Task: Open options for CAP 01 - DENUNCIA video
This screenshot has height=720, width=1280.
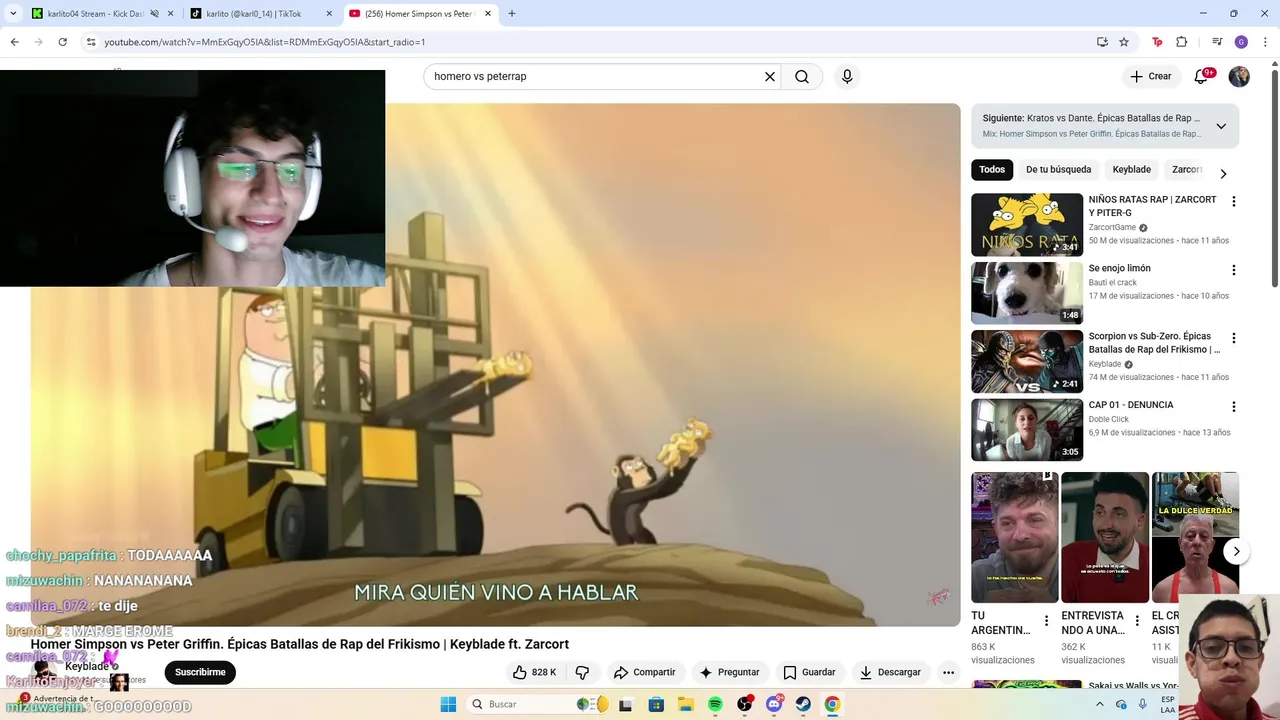Action: [x=1233, y=407]
